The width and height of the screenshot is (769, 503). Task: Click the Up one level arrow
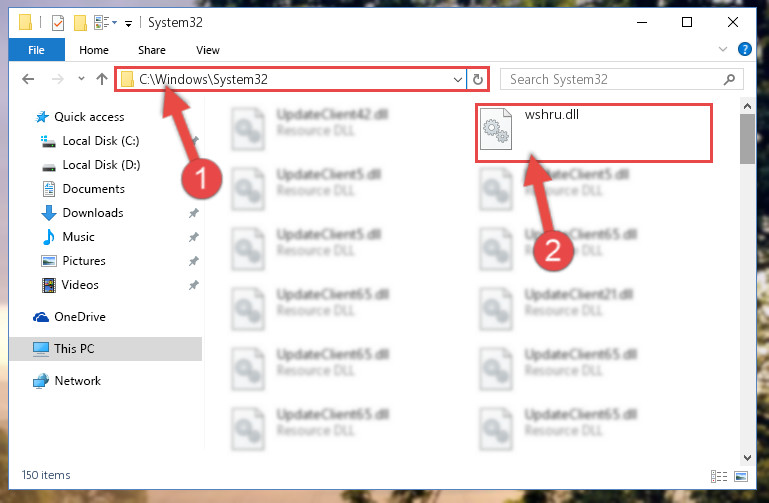pyautogui.click(x=102, y=79)
